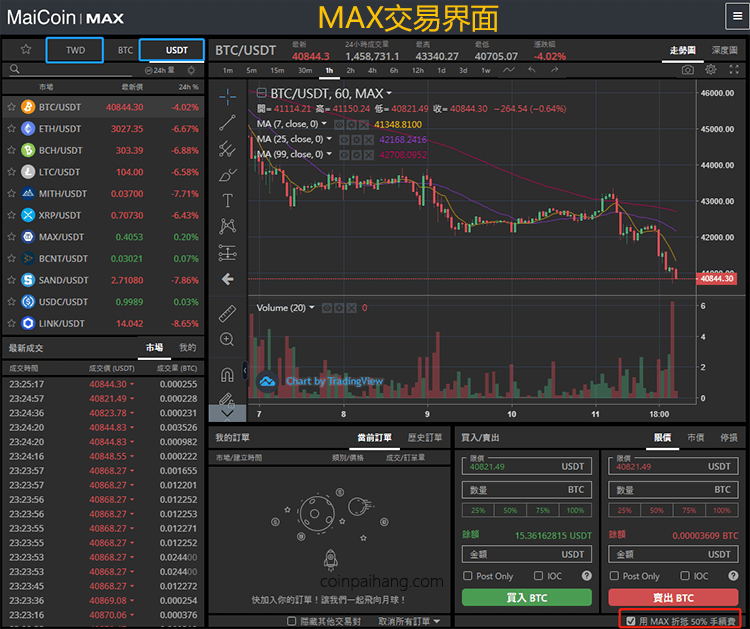Image resolution: width=750 pixels, height=629 pixels.
Task: Set sell amount to 100%
Action: click(x=721, y=510)
